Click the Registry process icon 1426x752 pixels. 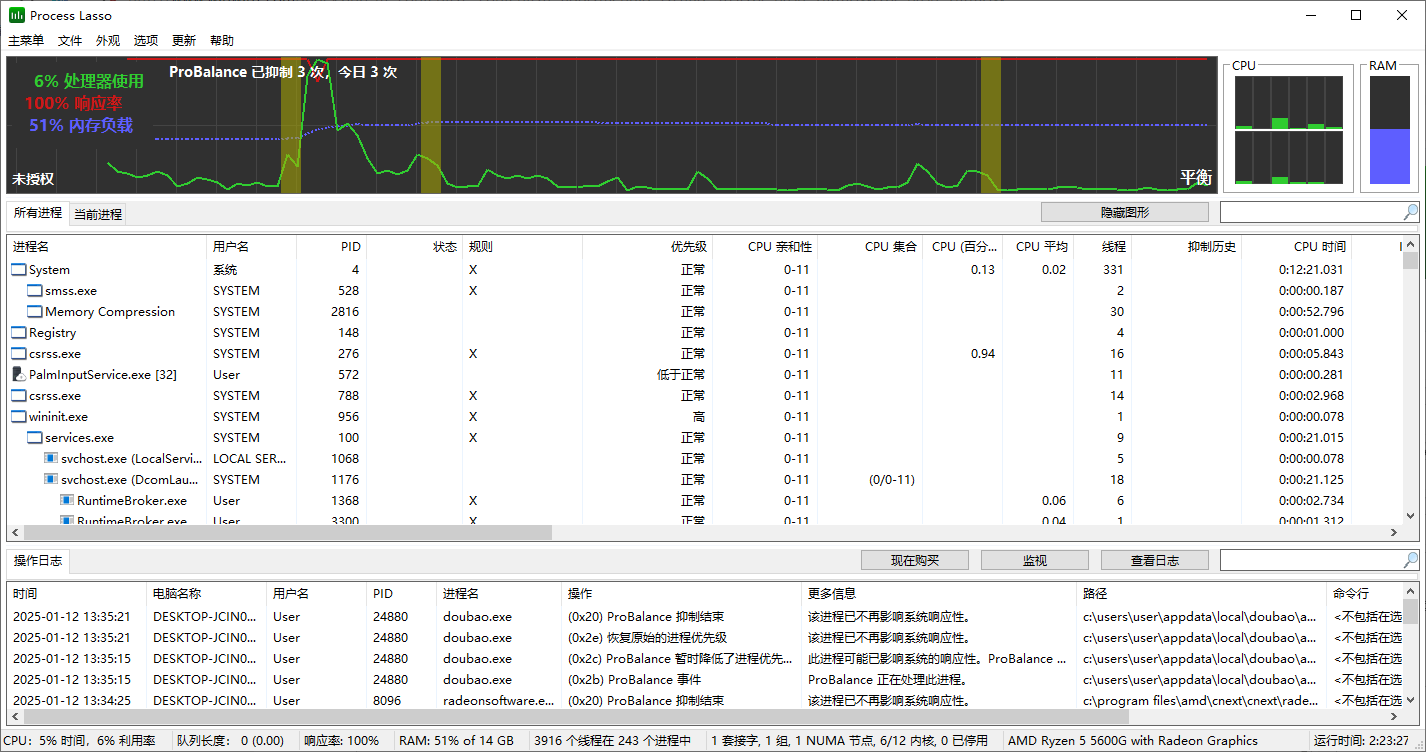[19, 333]
